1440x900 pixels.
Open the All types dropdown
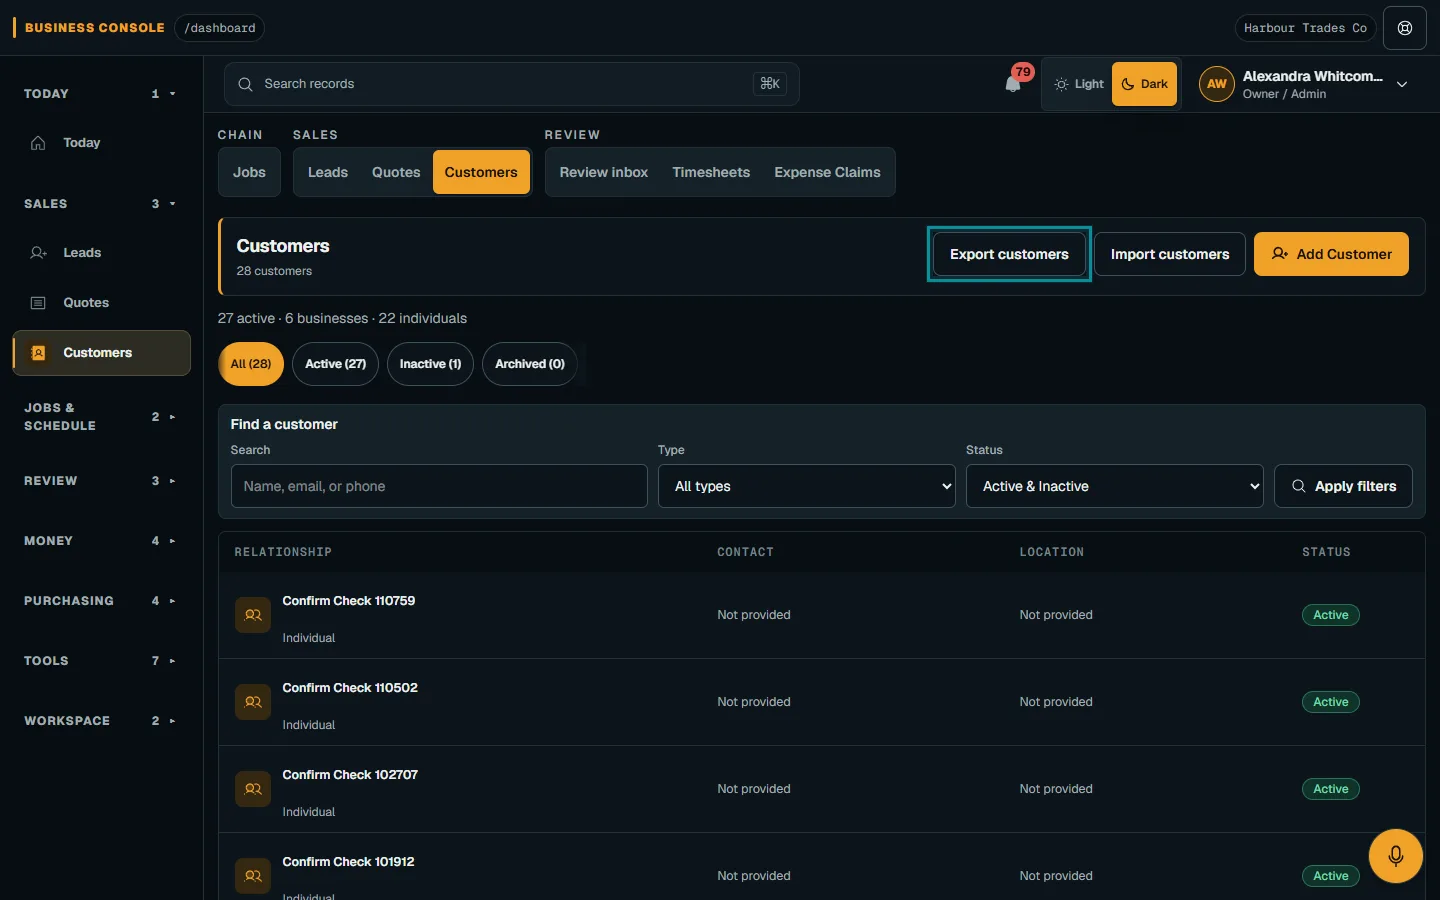pos(807,486)
